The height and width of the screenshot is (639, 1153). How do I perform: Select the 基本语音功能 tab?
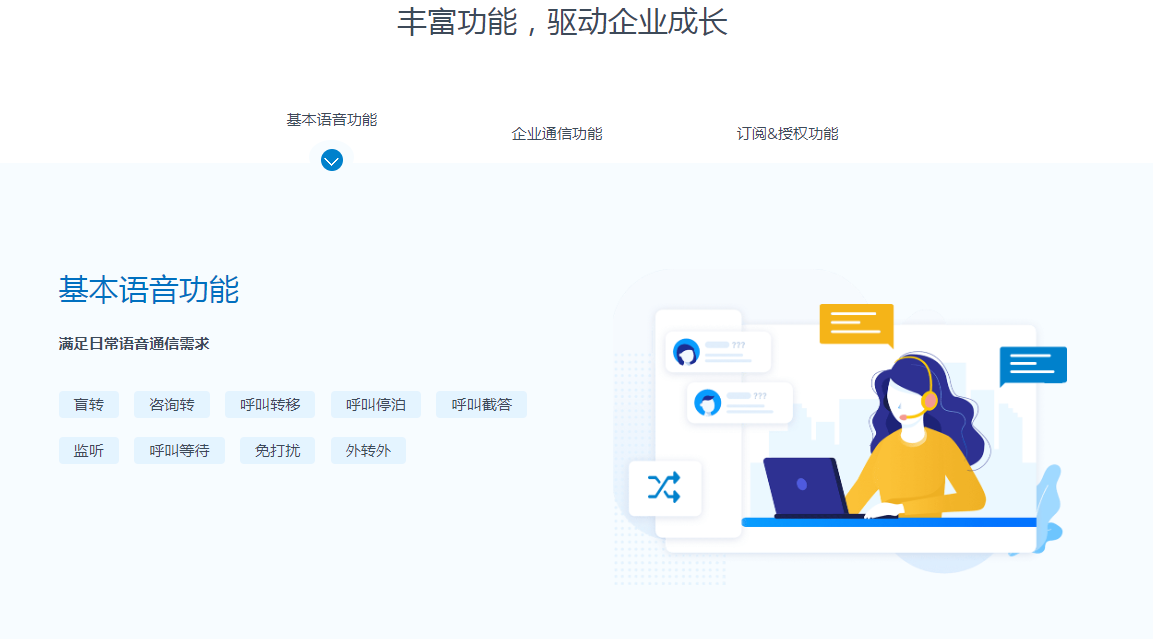click(332, 120)
